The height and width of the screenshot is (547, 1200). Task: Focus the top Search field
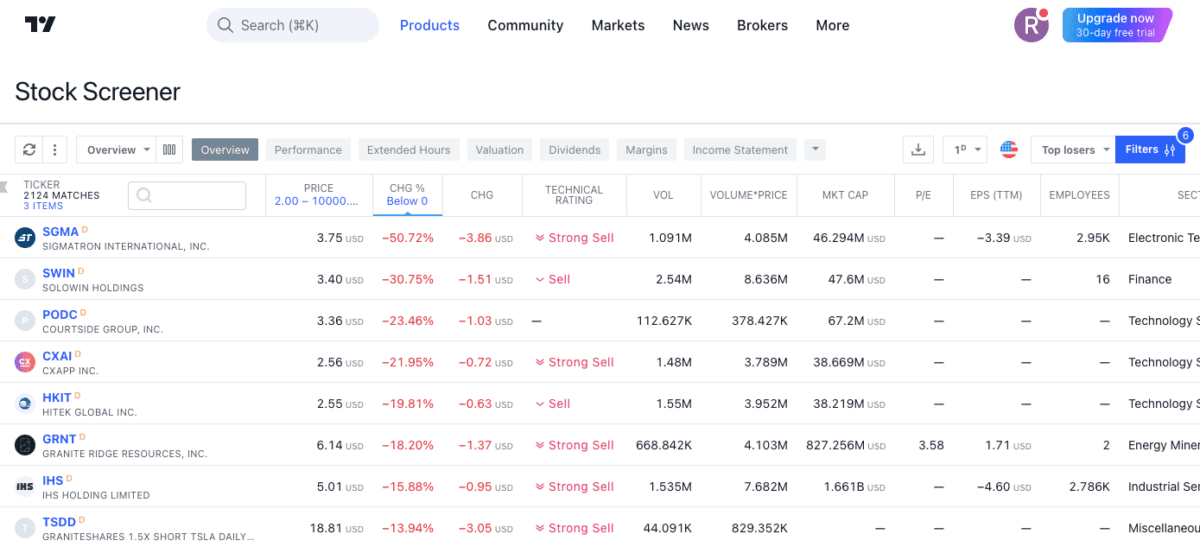tap(293, 25)
